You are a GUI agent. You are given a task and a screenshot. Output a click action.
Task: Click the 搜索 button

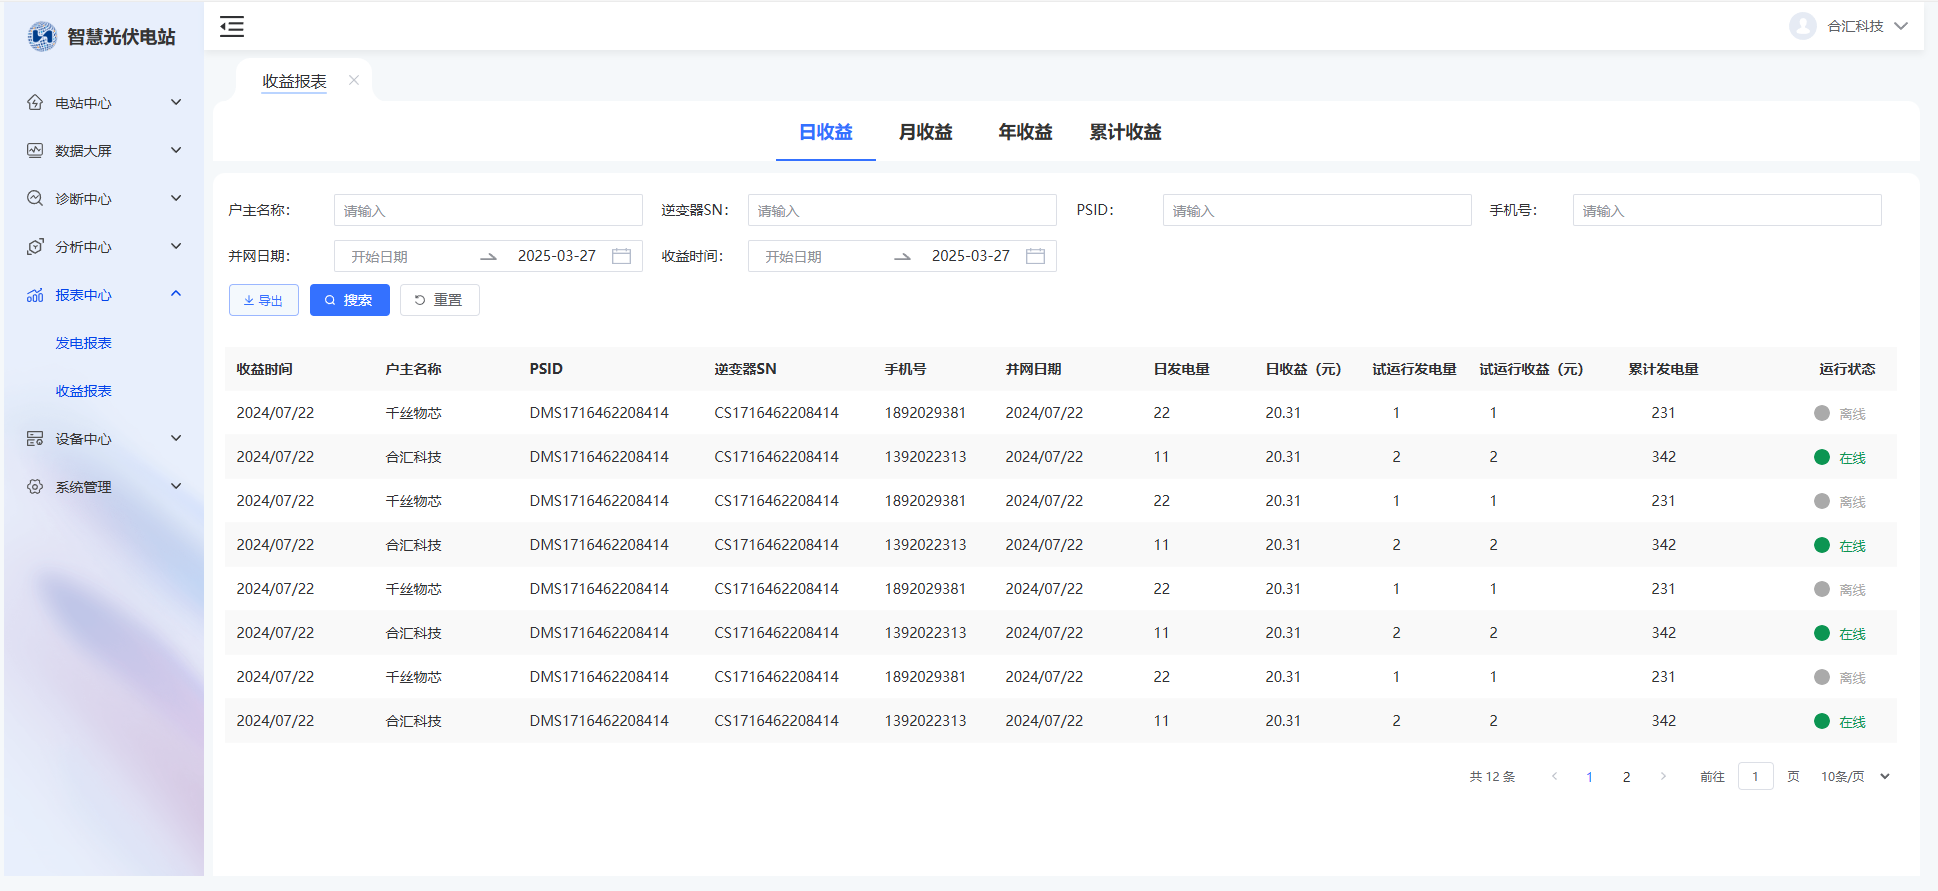point(349,300)
